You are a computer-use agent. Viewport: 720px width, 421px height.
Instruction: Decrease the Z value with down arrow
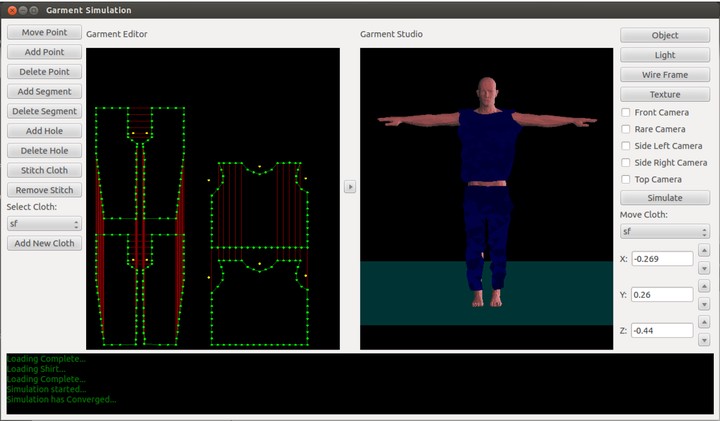coord(704,340)
